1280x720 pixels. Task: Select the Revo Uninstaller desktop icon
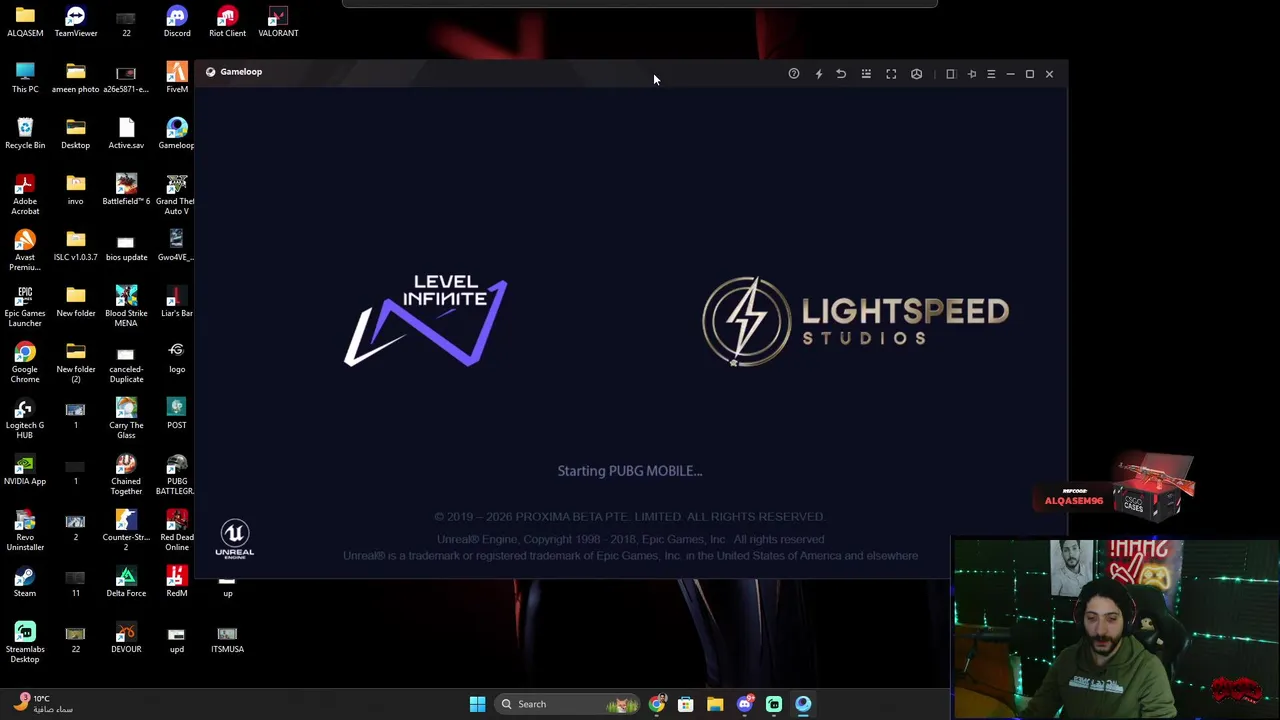25,531
